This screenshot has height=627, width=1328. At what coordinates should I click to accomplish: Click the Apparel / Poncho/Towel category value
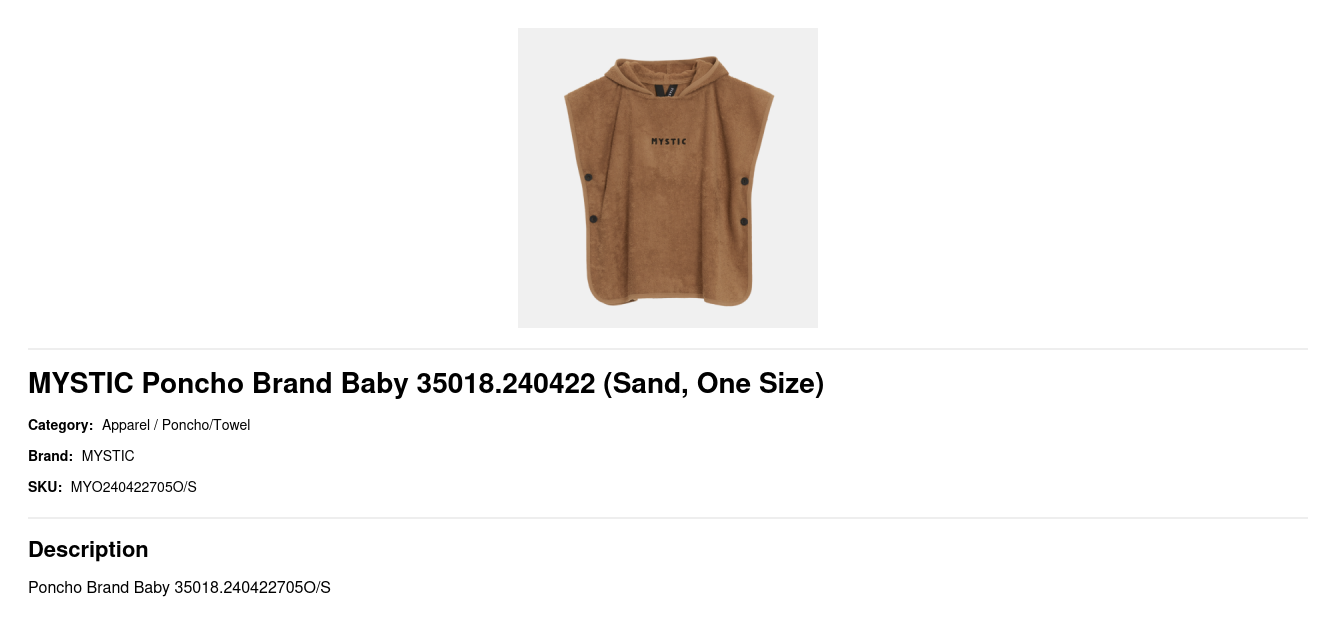176,425
